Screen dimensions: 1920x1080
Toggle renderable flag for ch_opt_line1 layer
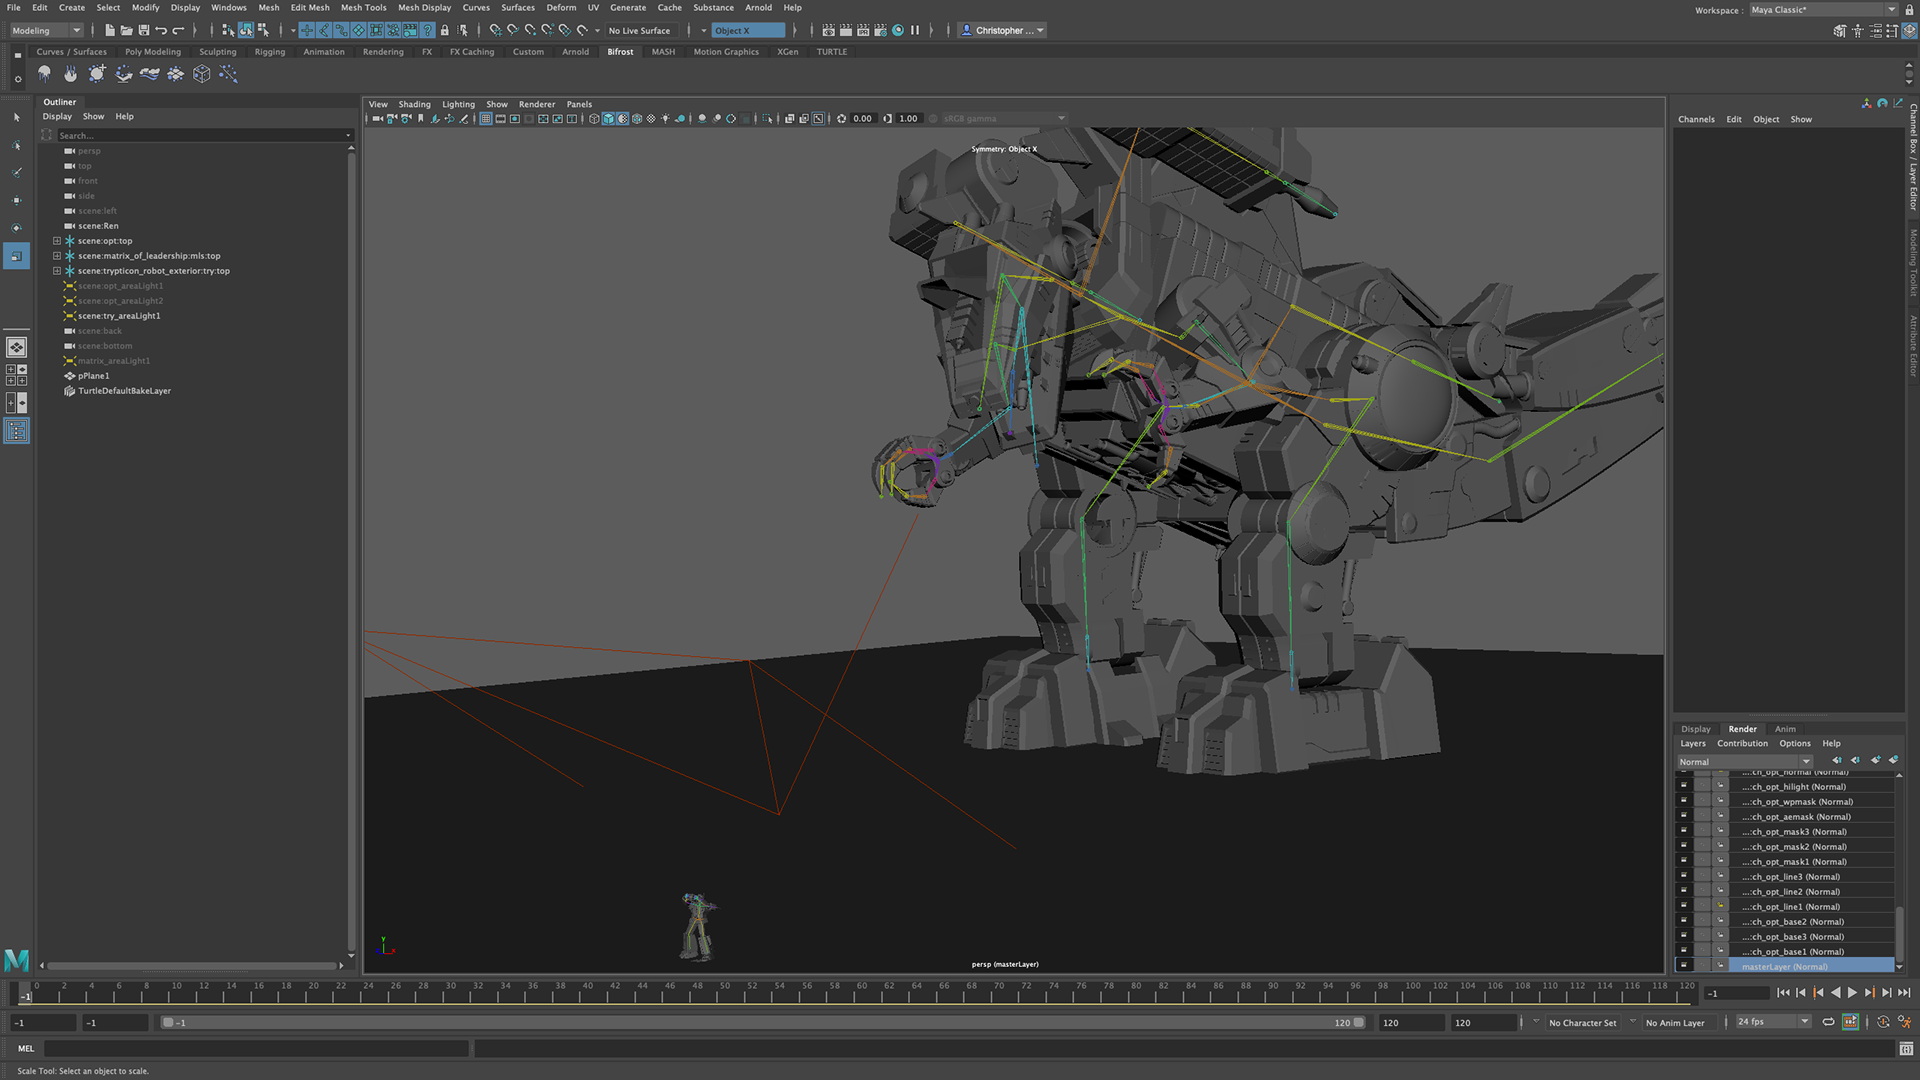[x=1684, y=907]
